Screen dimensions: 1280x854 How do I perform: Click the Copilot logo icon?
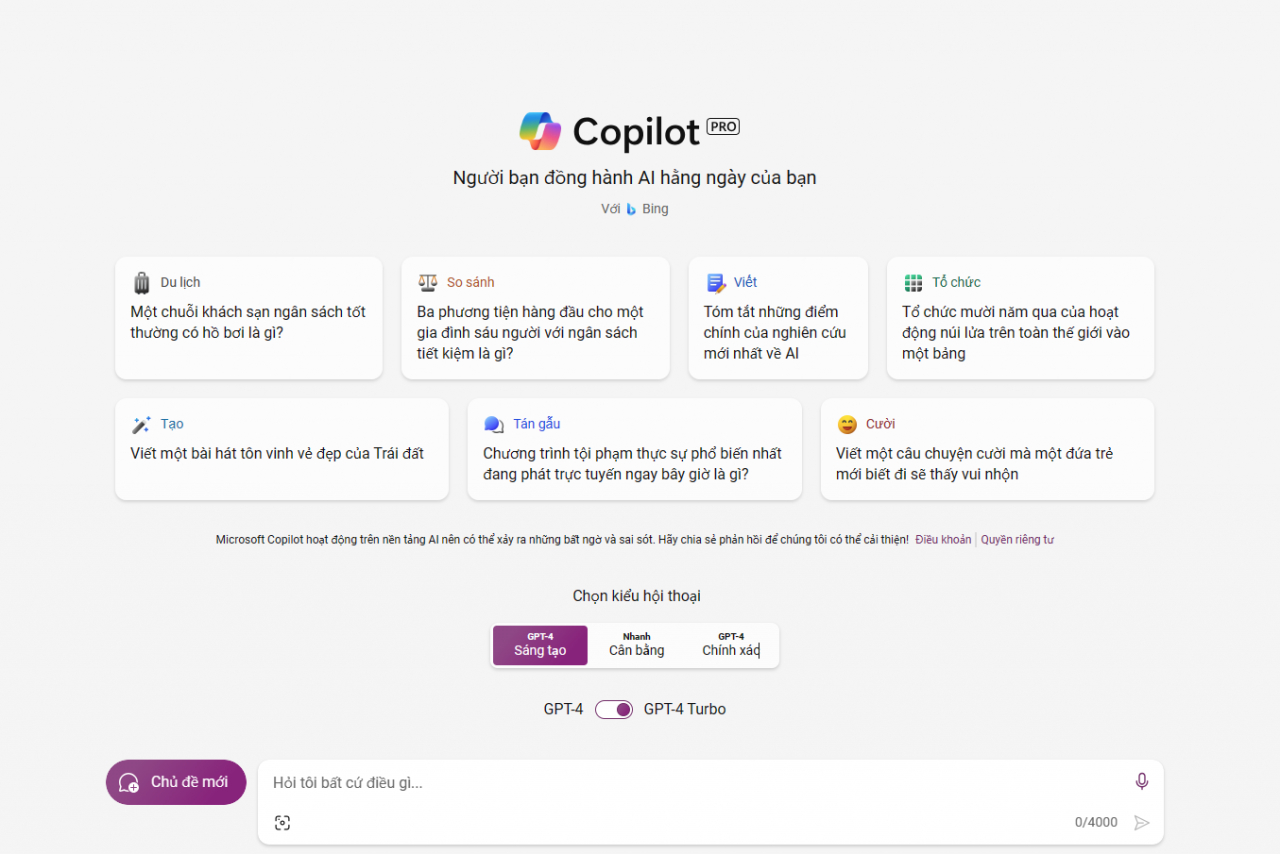tap(540, 131)
